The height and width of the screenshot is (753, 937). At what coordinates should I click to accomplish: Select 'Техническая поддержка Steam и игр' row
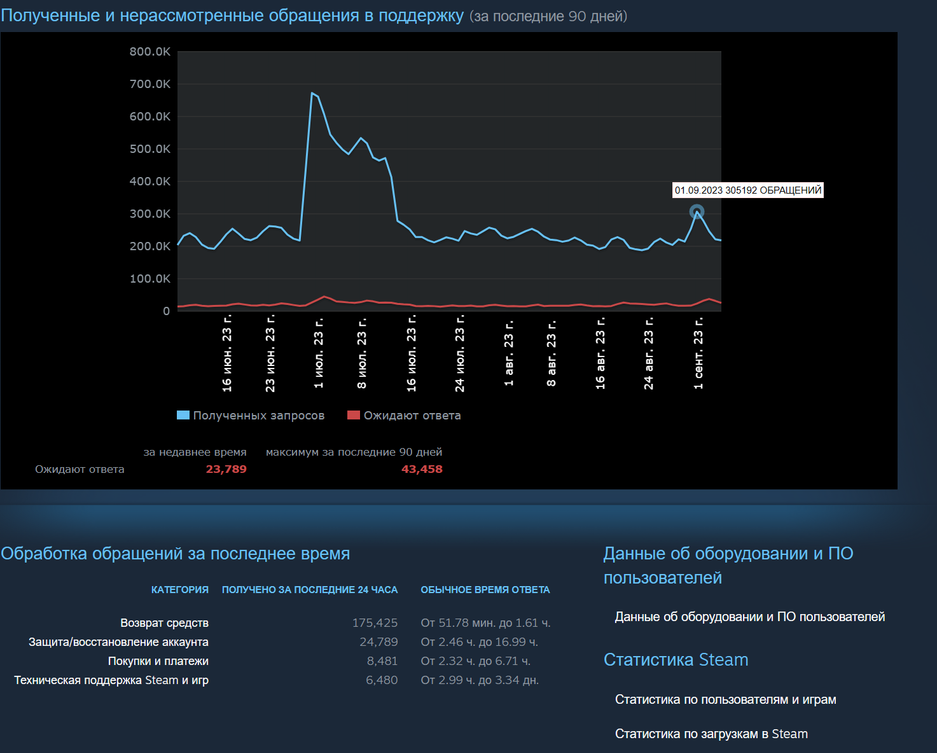(x=111, y=680)
